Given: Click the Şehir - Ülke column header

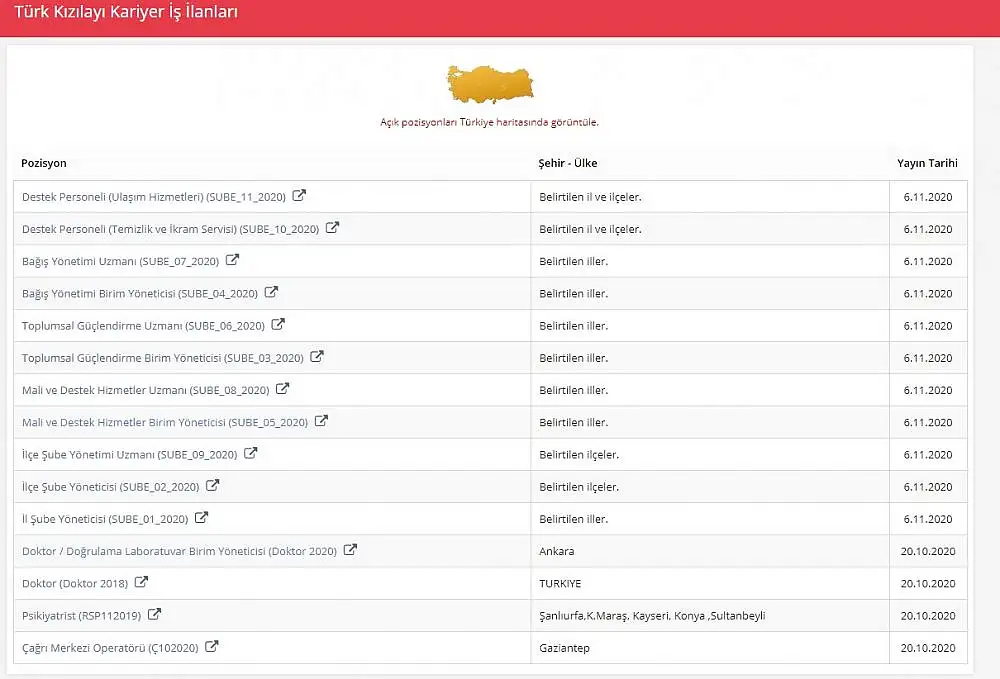Looking at the screenshot, I should pyautogui.click(x=568, y=163).
